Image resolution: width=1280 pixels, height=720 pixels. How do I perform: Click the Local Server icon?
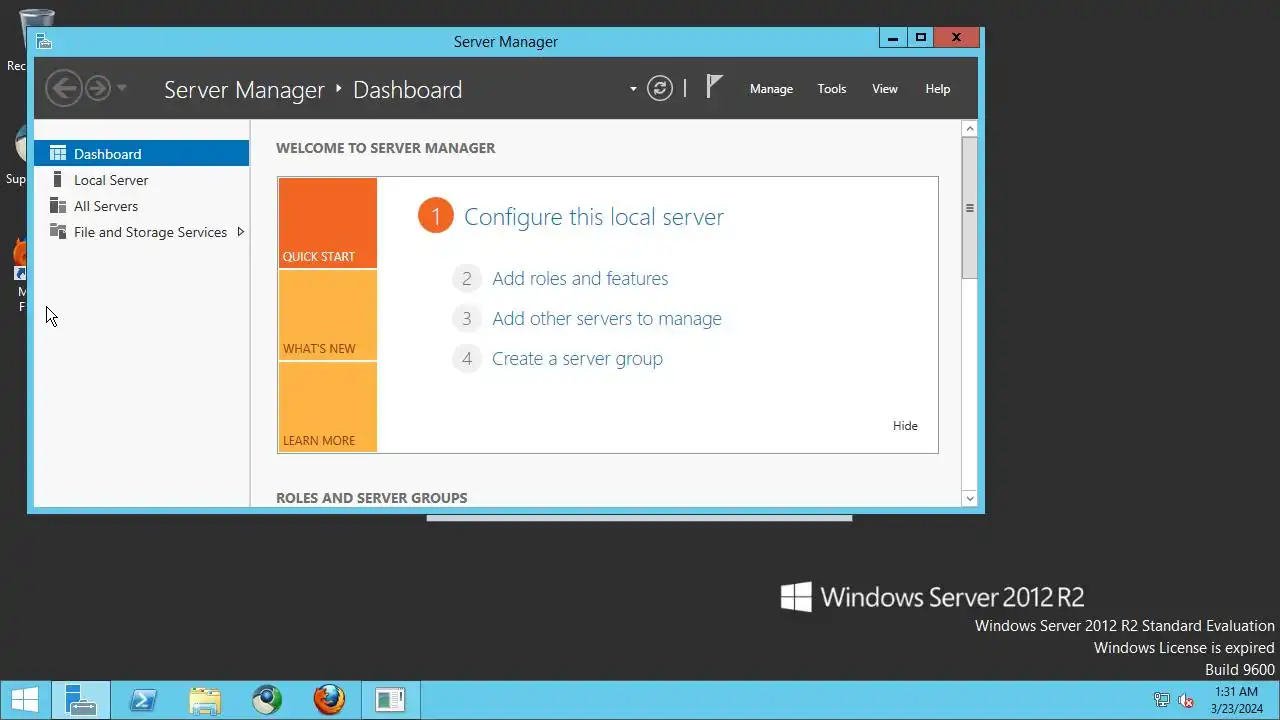[58, 180]
